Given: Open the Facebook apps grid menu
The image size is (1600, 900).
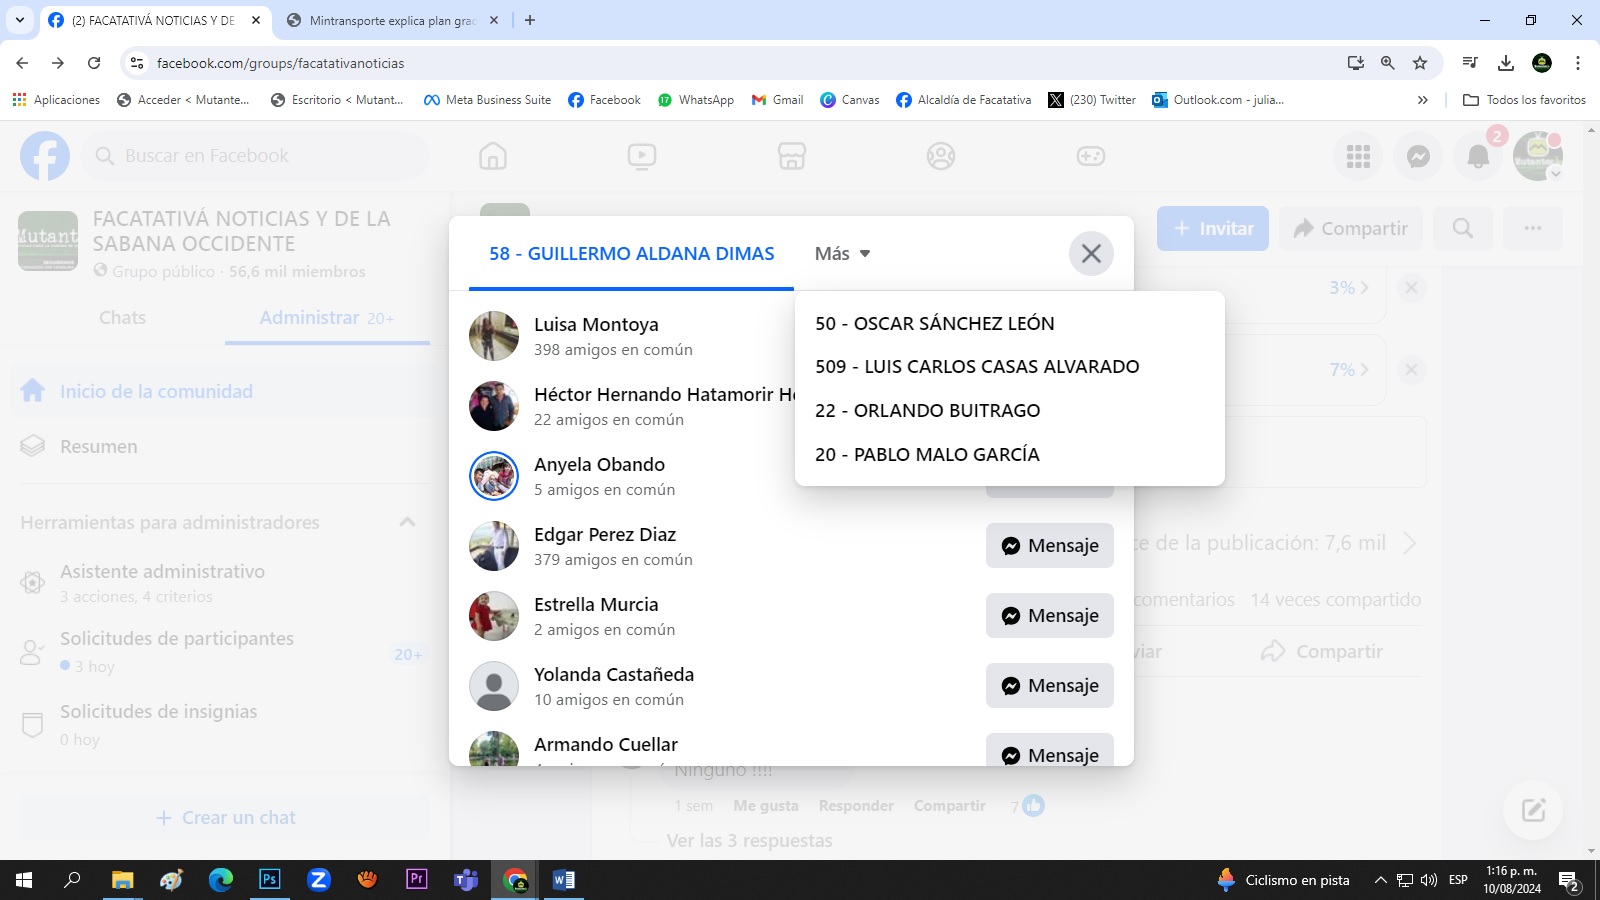Looking at the screenshot, I should tap(1358, 156).
